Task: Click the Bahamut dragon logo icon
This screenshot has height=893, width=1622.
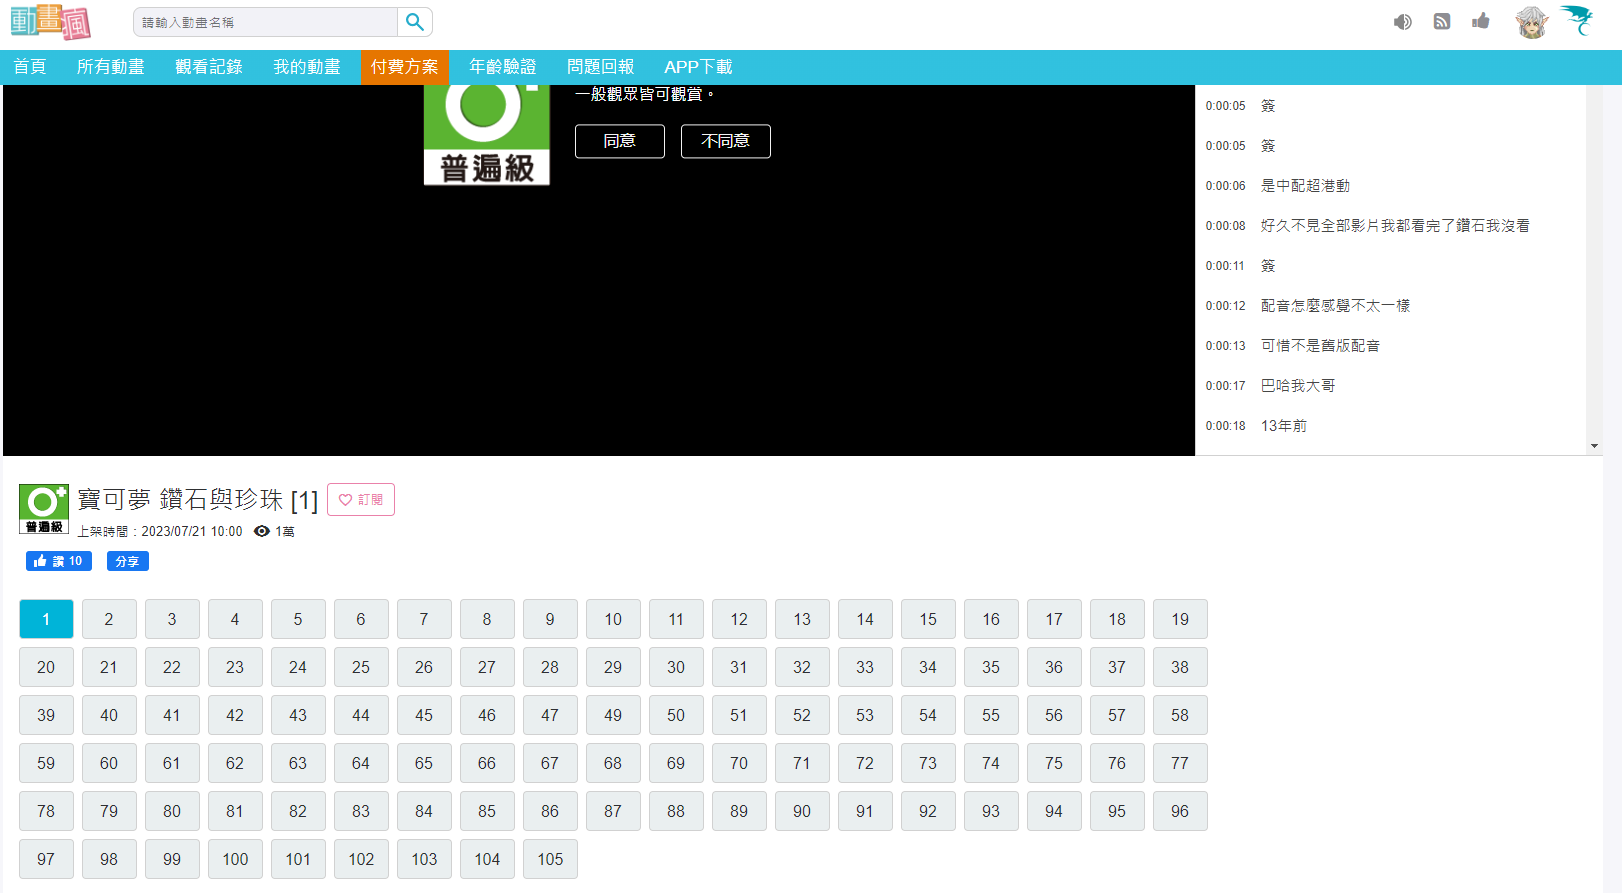Action: (1578, 20)
